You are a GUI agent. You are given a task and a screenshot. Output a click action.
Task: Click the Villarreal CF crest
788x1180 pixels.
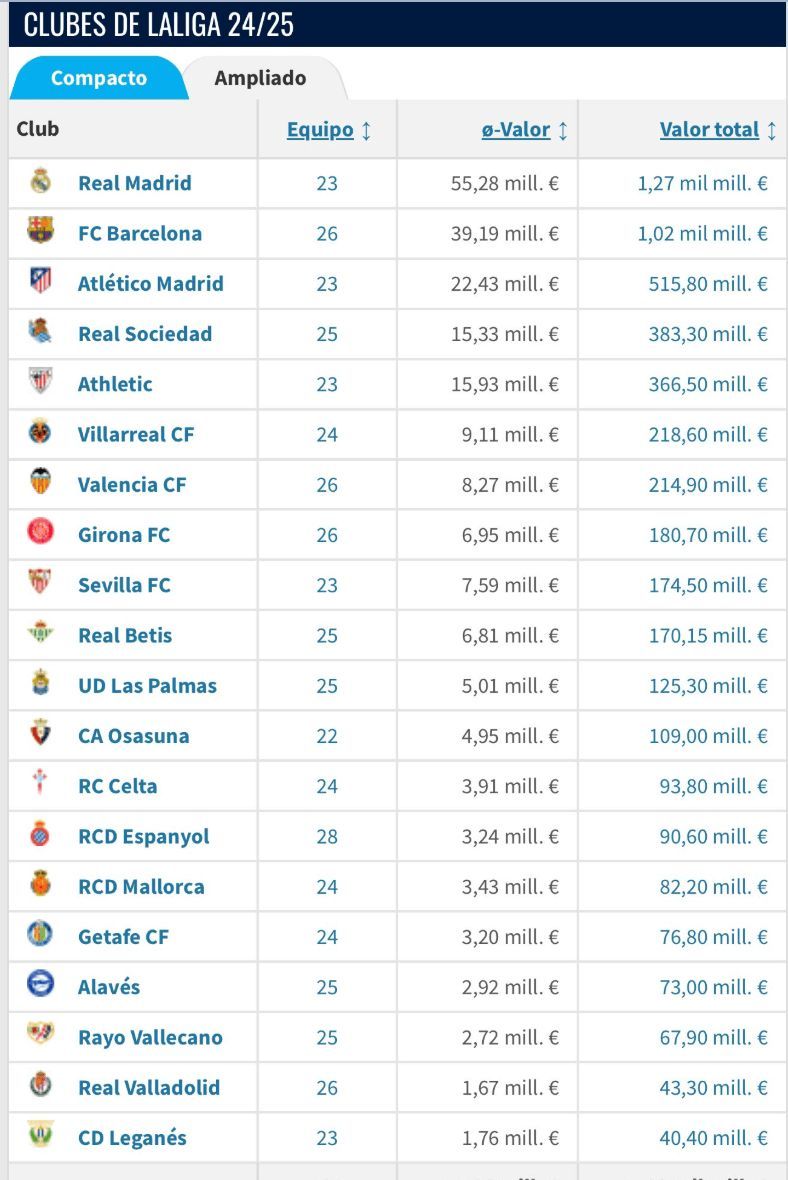pos(40,434)
